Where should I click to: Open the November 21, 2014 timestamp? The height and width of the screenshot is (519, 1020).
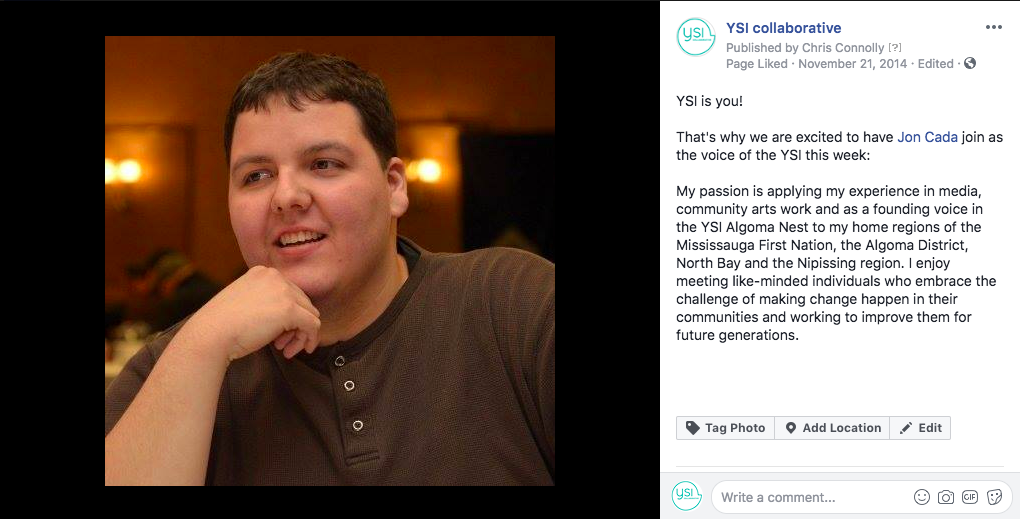point(852,64)
